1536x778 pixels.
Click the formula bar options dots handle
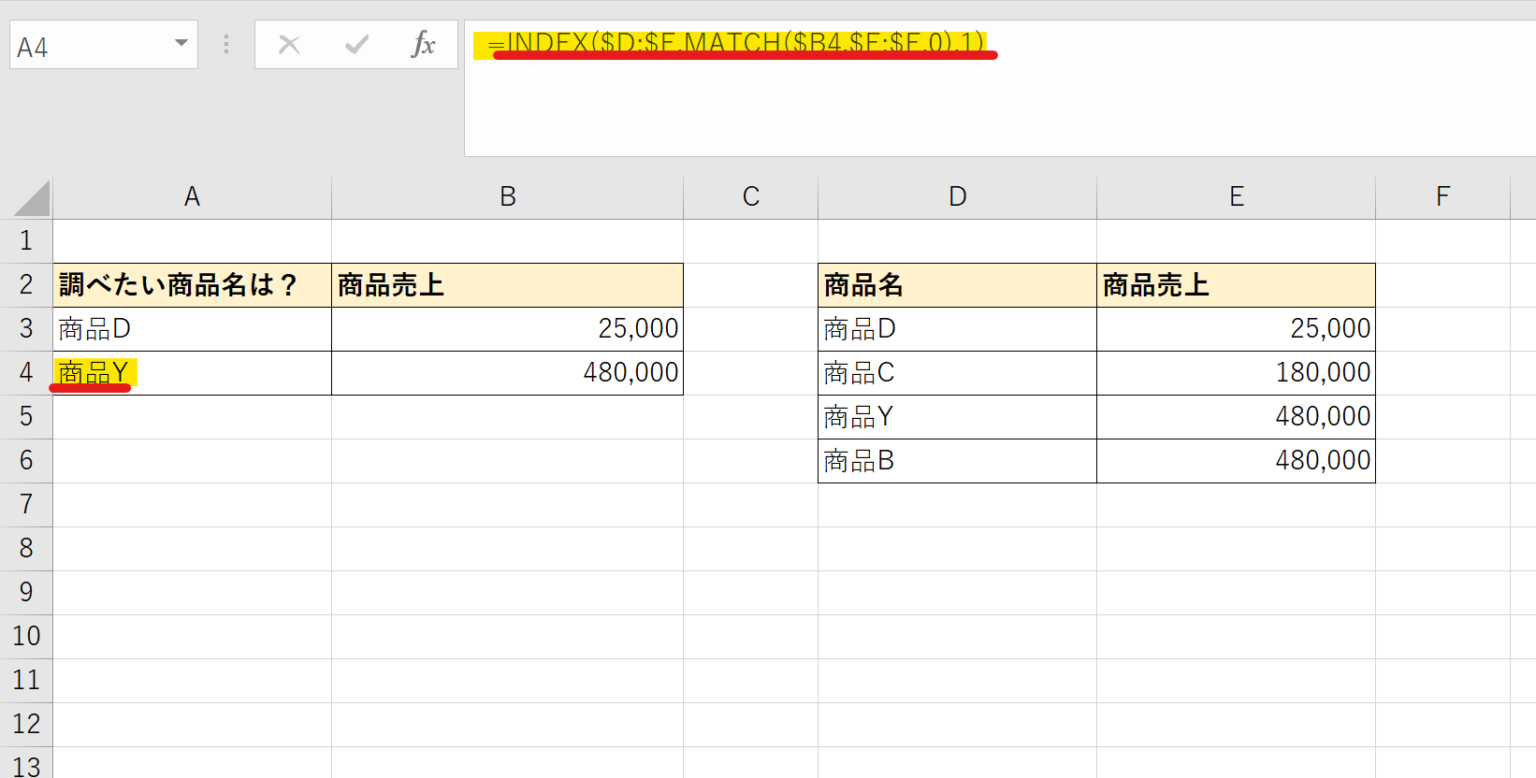tap(227, 45)
